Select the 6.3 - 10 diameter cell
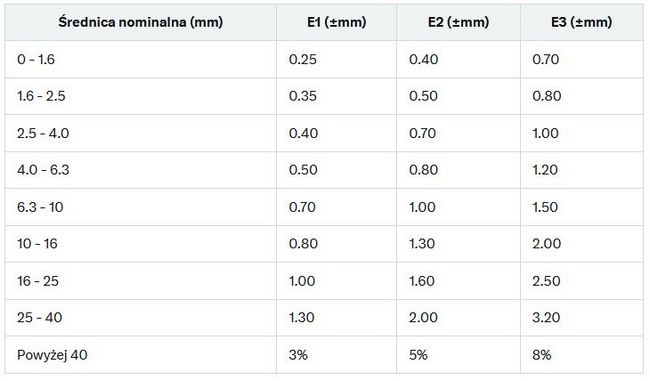Viewport: 650px width, 381px height. coord(141,207)
